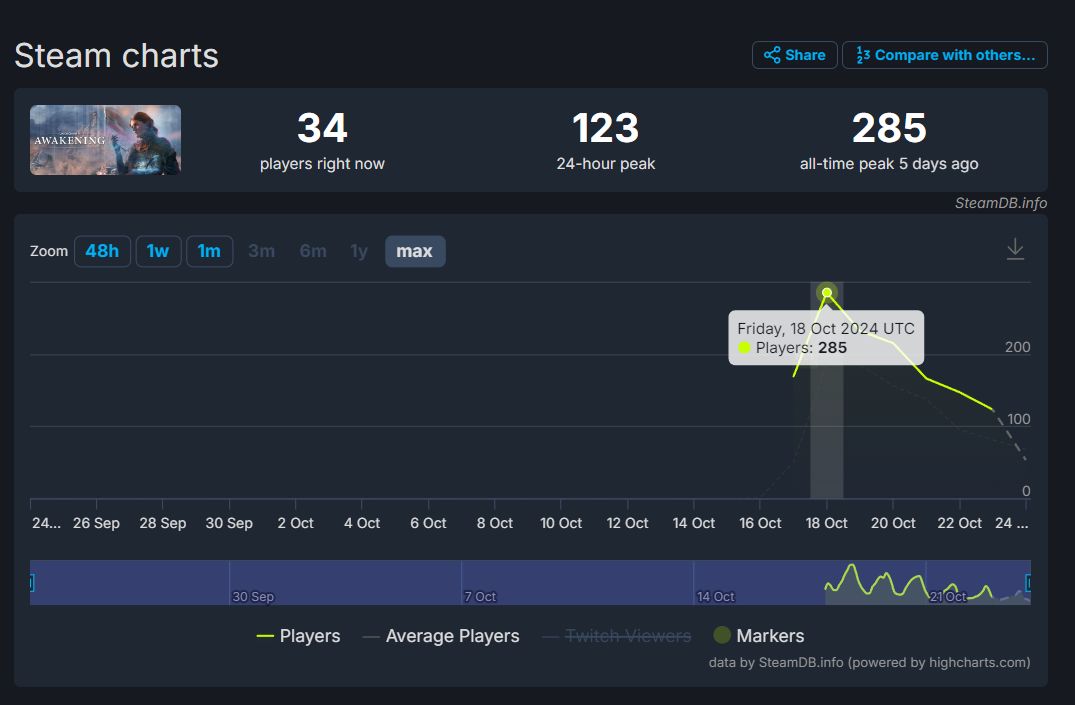The height and width of the screenshot is (705, 1075).
Task: Open Compare with others dialog
Action: [x=945, y=55]
